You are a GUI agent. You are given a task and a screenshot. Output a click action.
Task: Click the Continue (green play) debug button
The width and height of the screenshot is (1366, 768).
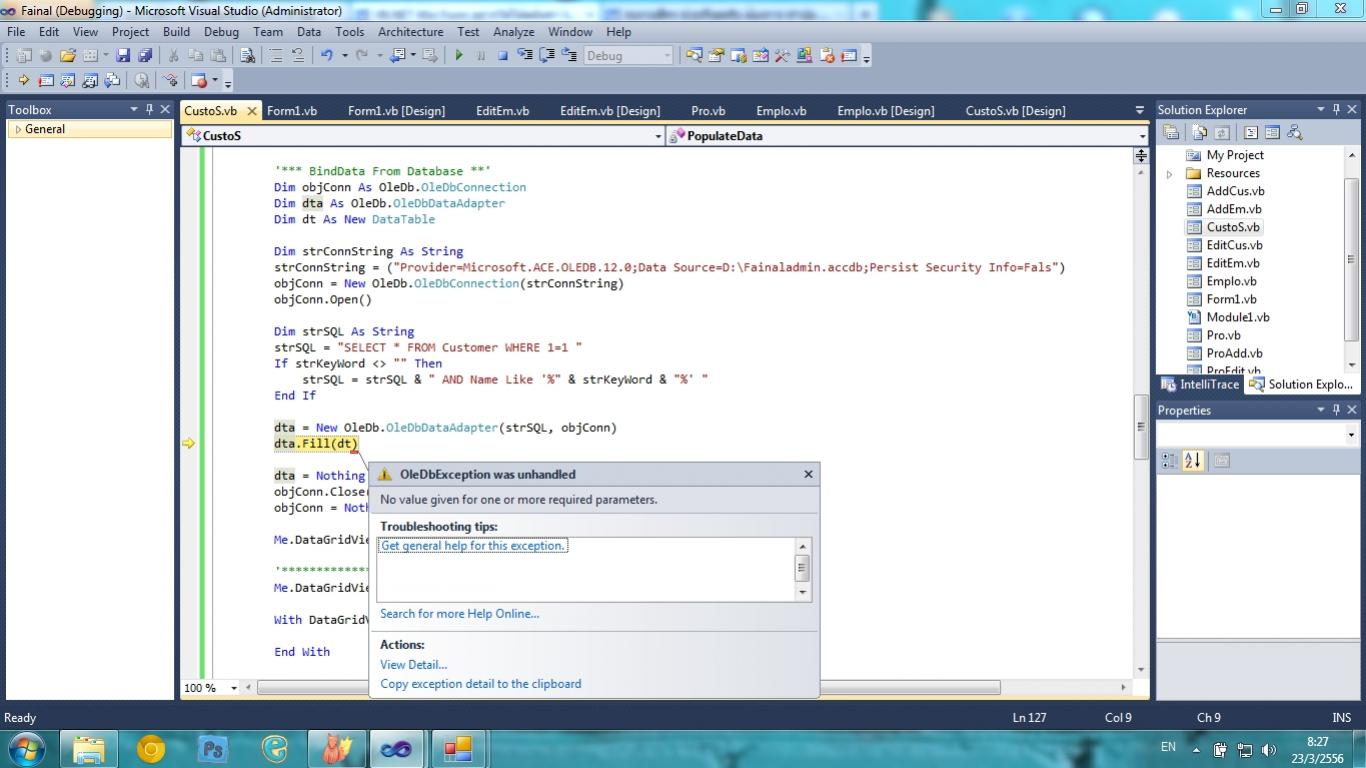click(459, 56)
